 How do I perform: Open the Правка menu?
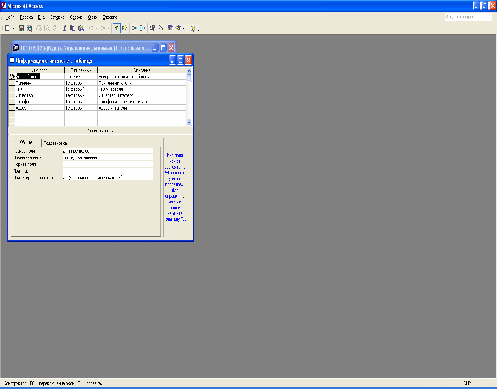tap(26, 17)
